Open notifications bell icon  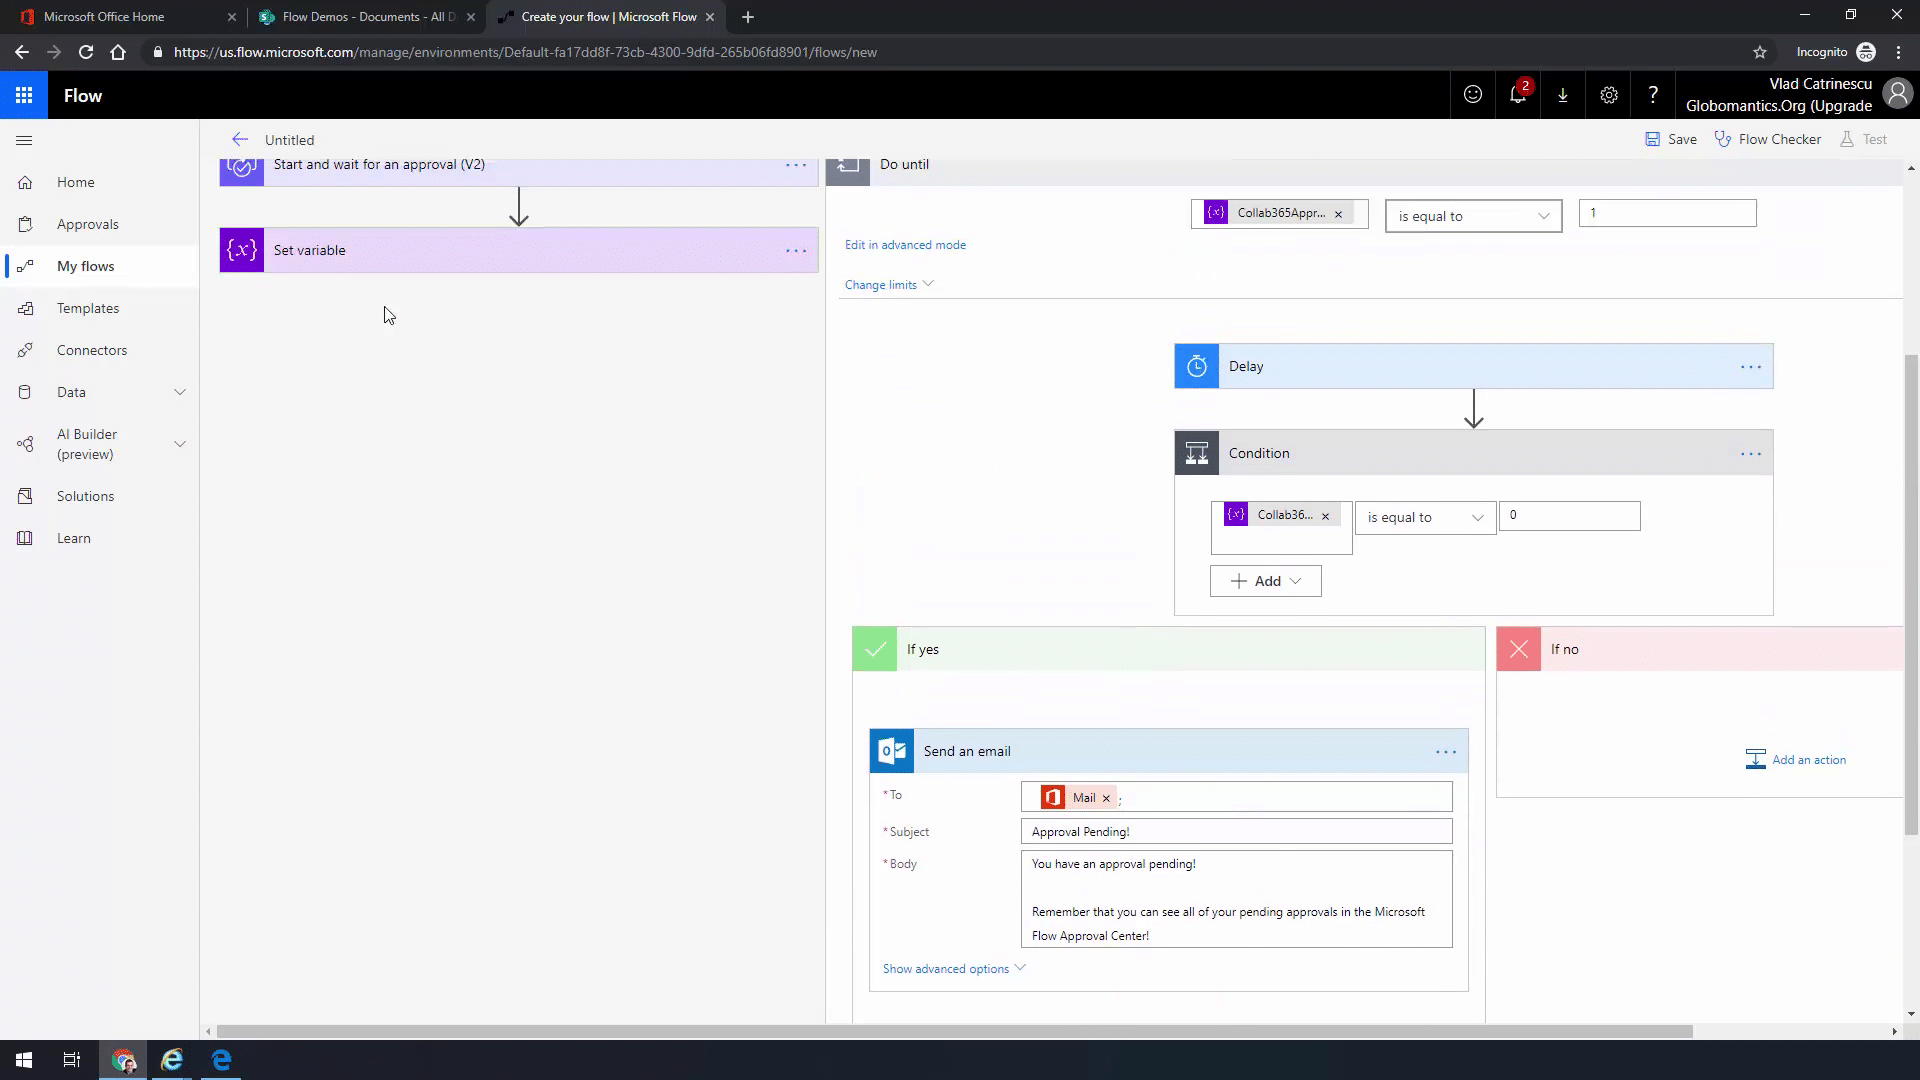[1518, 93]
